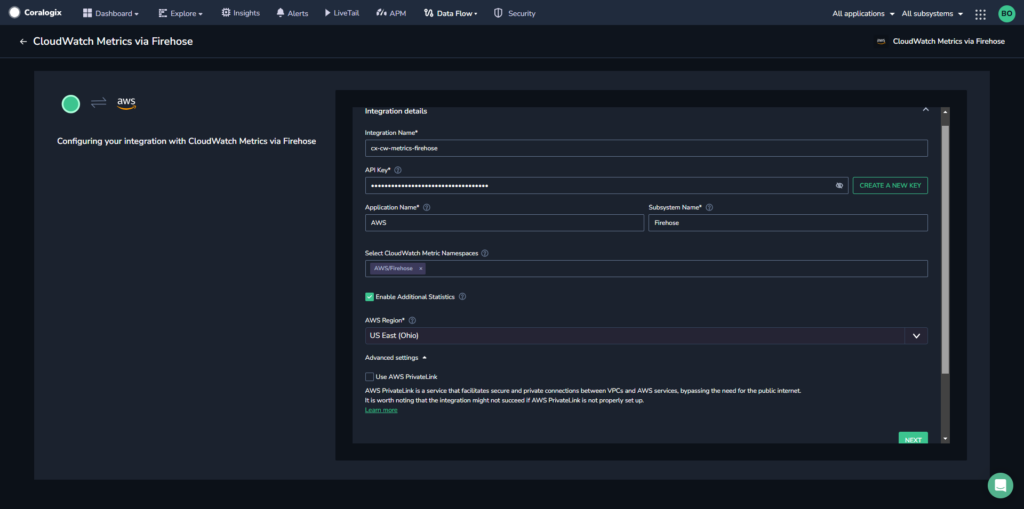Open the Learn more link

pyautogui.click(x=381, y=410)
